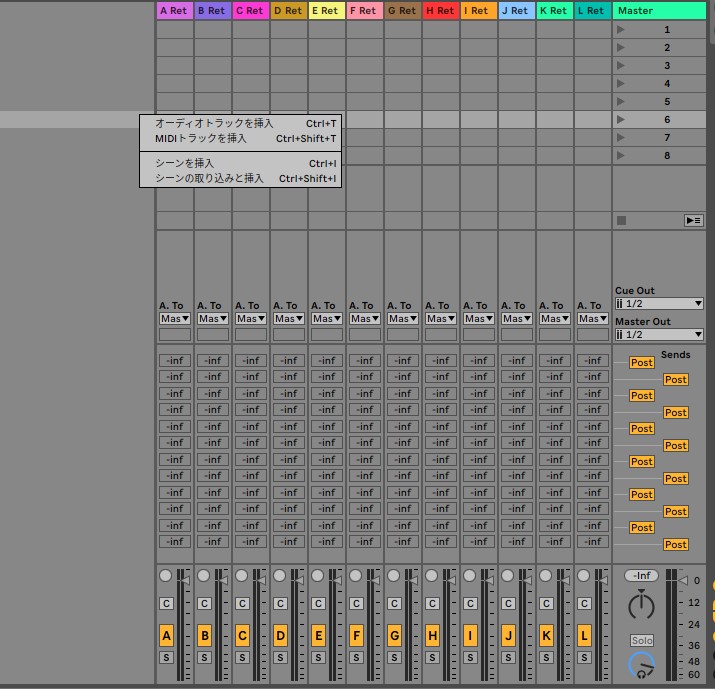The image size is (715, 689).
Task: Select the E Ret track header
Action: pos(326,10)
